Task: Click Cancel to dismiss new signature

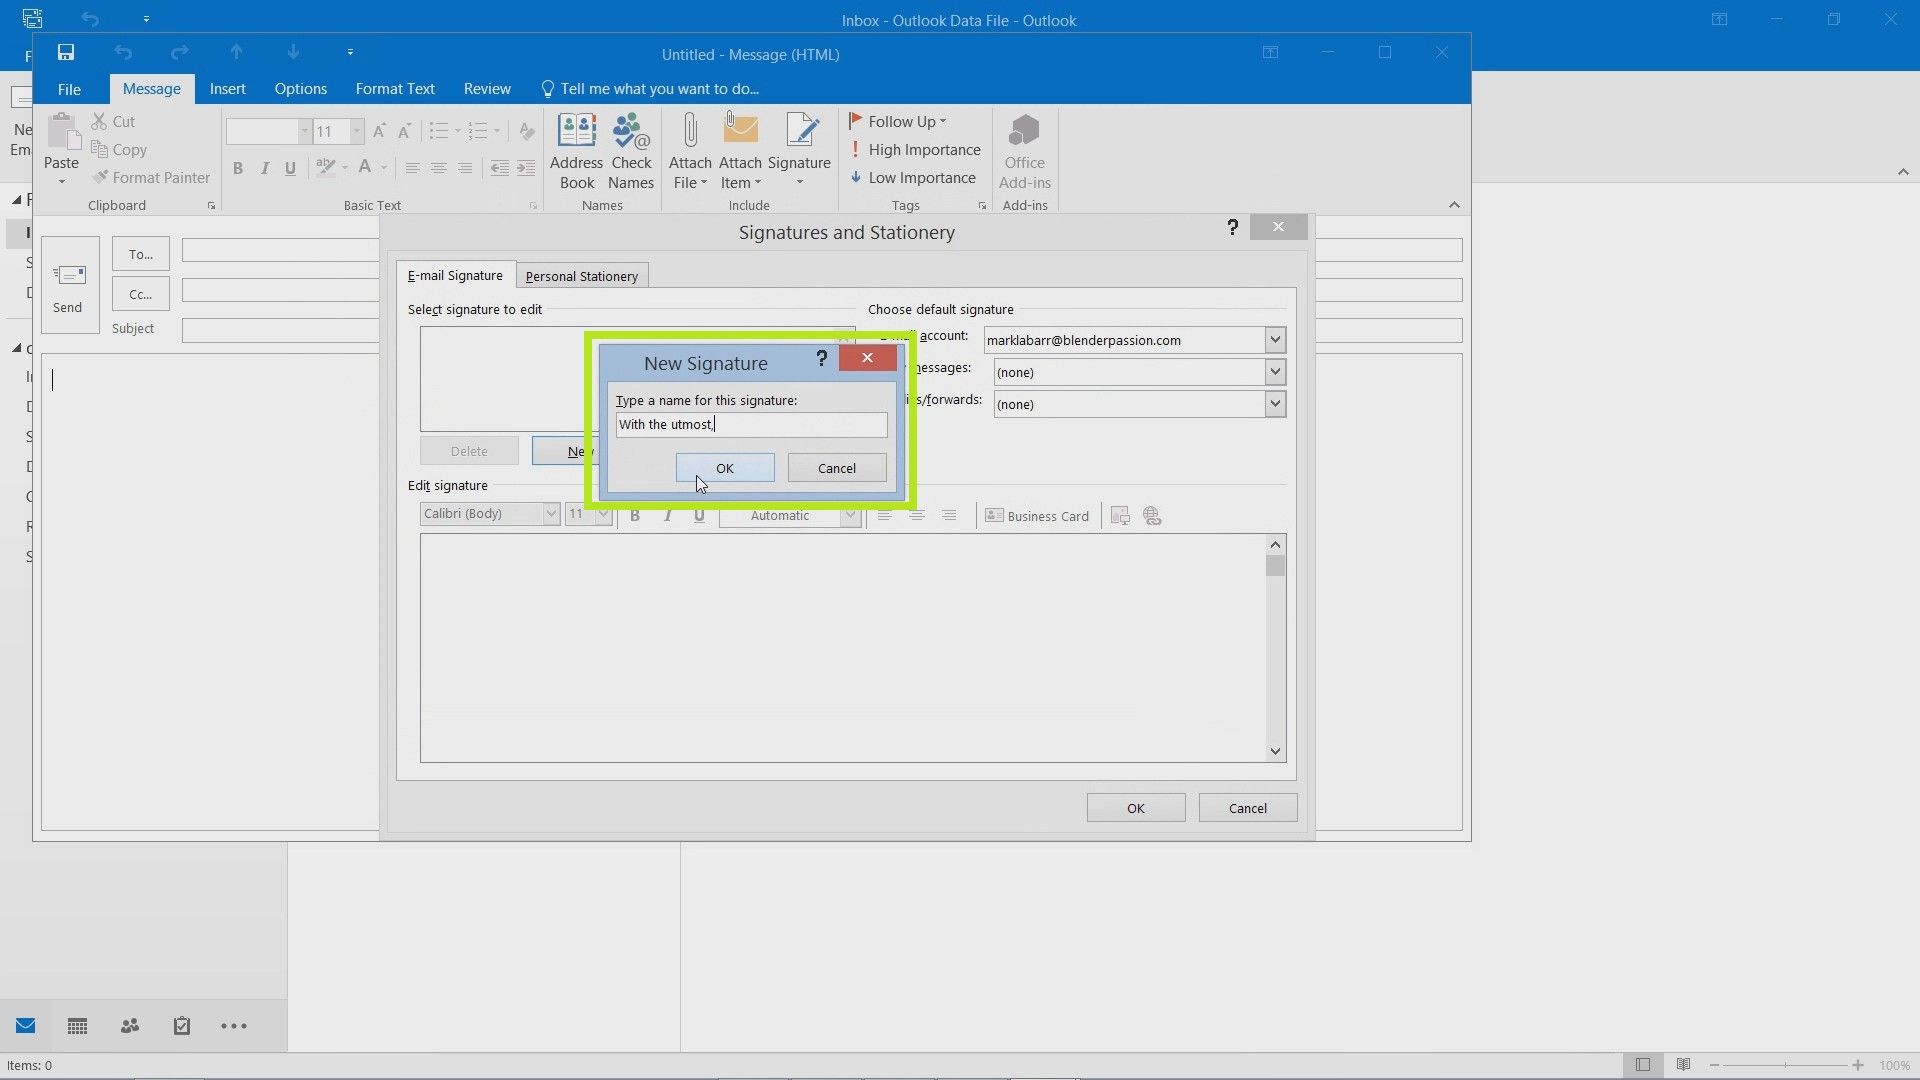Action: coord(836,467)
